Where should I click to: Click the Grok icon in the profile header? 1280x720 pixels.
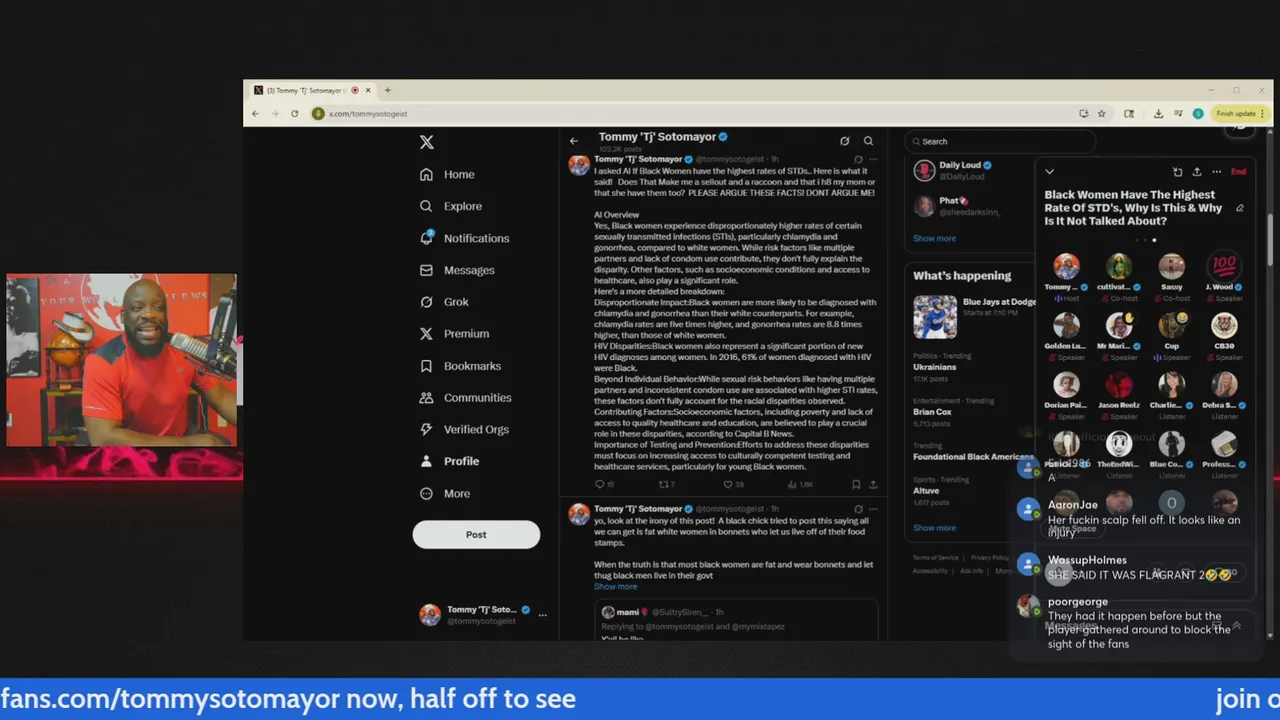click(845, 141)
